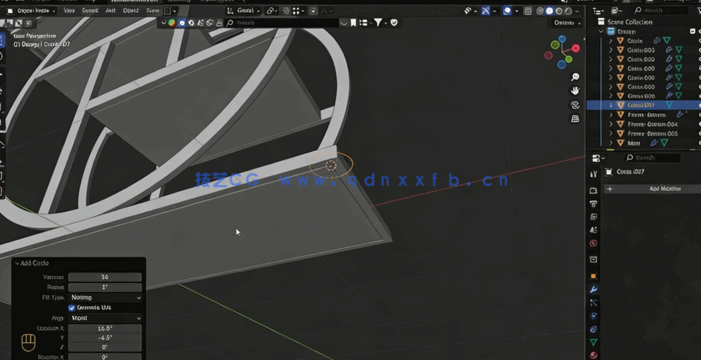701x360 pixels.
Task: Click the search field below viewport header
Action: pos(282,22)
